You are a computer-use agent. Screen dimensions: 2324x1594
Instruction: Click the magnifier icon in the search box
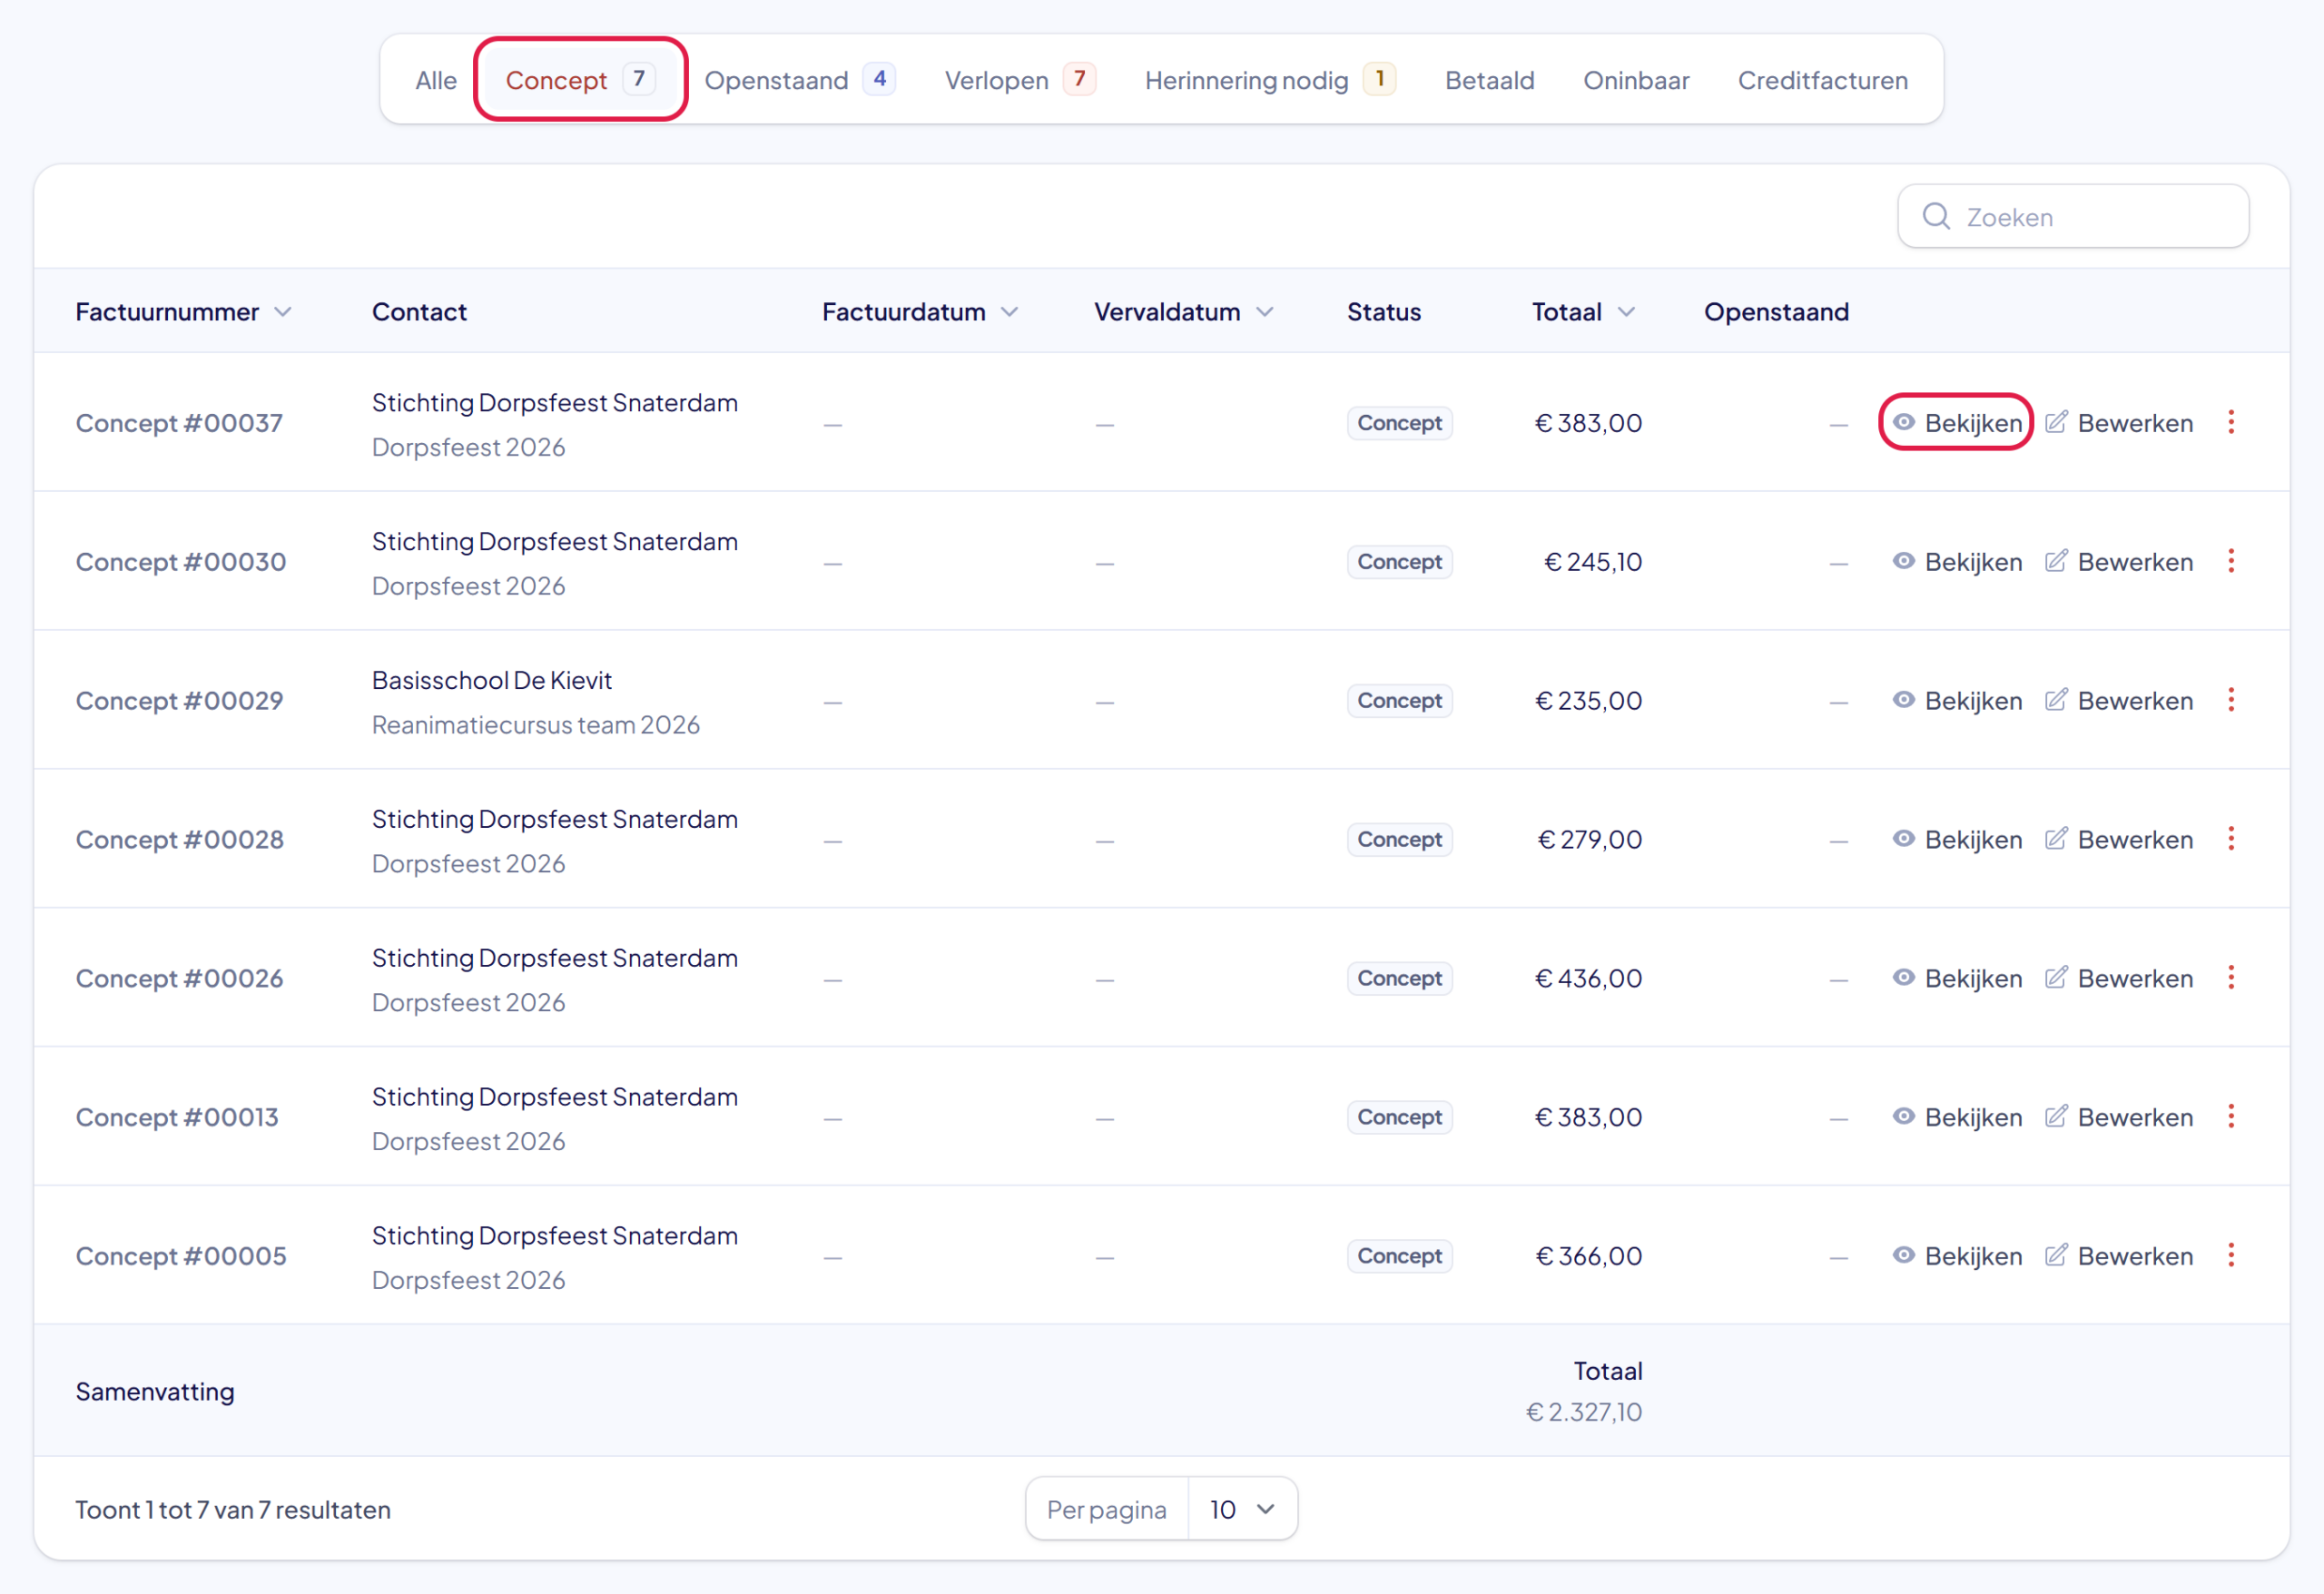coord(1936,216)
